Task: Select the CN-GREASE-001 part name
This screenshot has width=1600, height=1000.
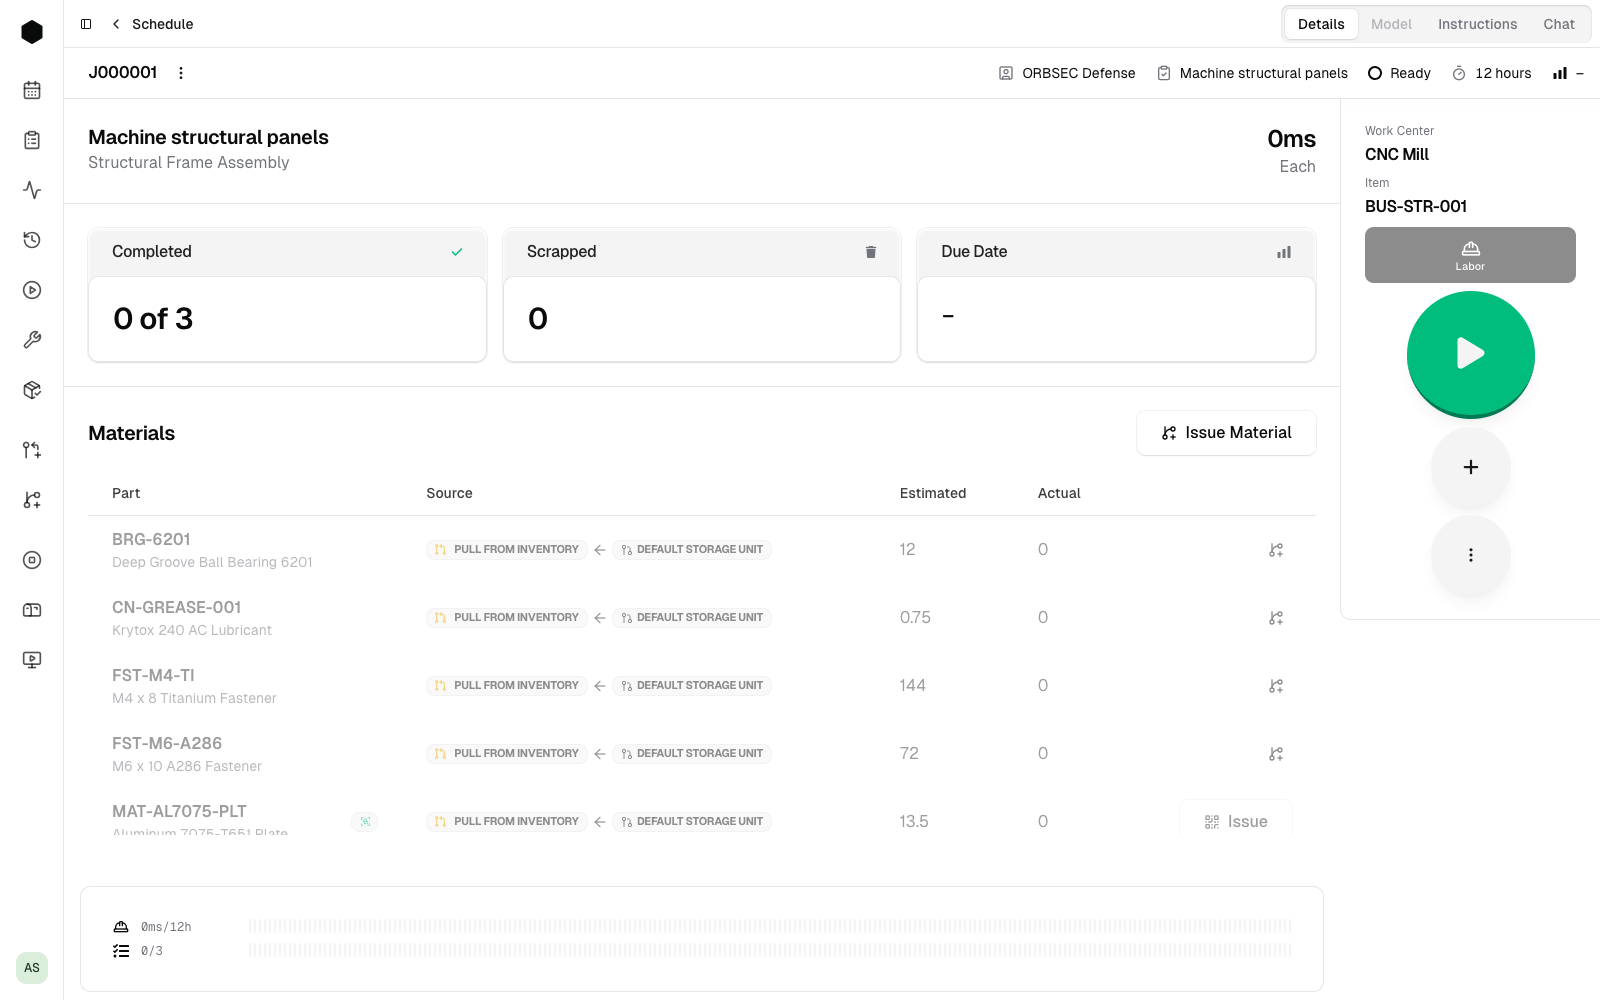Action: pos(176,607)
